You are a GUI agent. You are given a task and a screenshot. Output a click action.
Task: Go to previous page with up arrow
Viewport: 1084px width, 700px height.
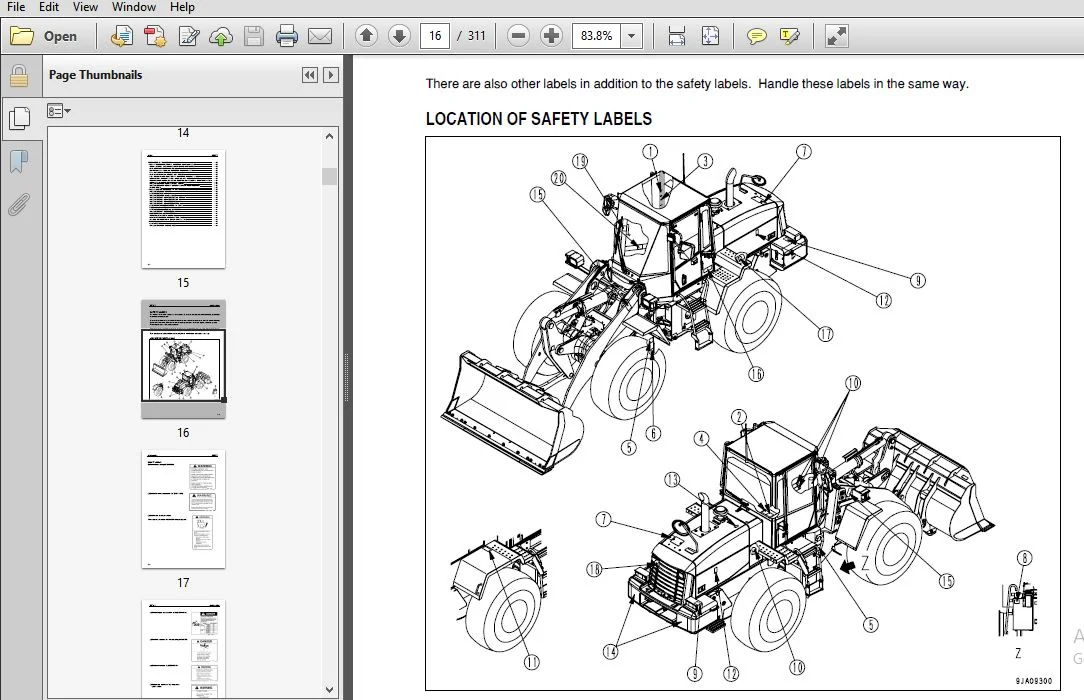coord(366,35)
